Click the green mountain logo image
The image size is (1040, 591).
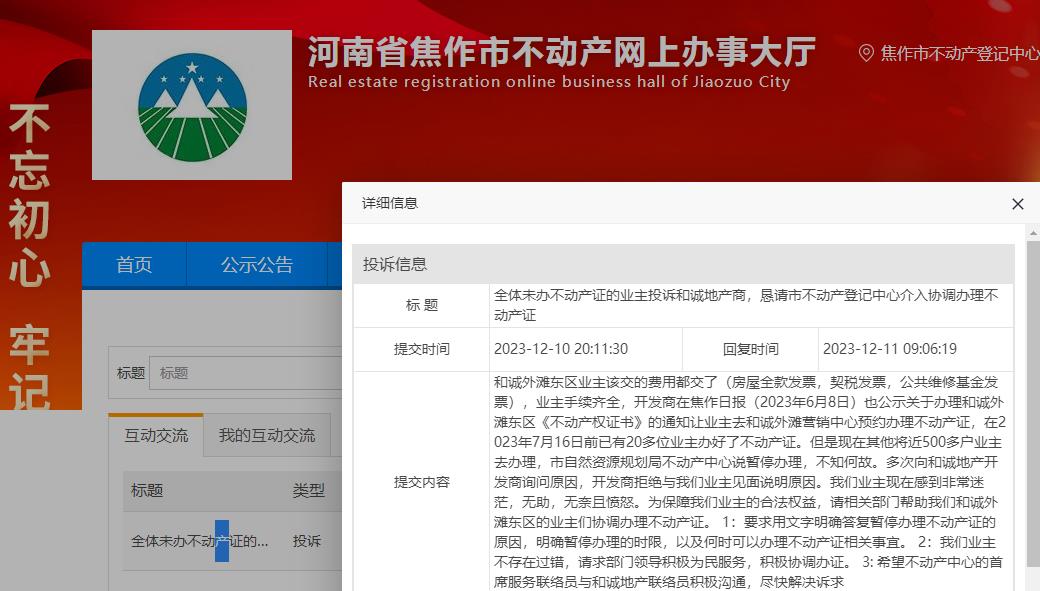pyautogui.click(x=192, y=105)
